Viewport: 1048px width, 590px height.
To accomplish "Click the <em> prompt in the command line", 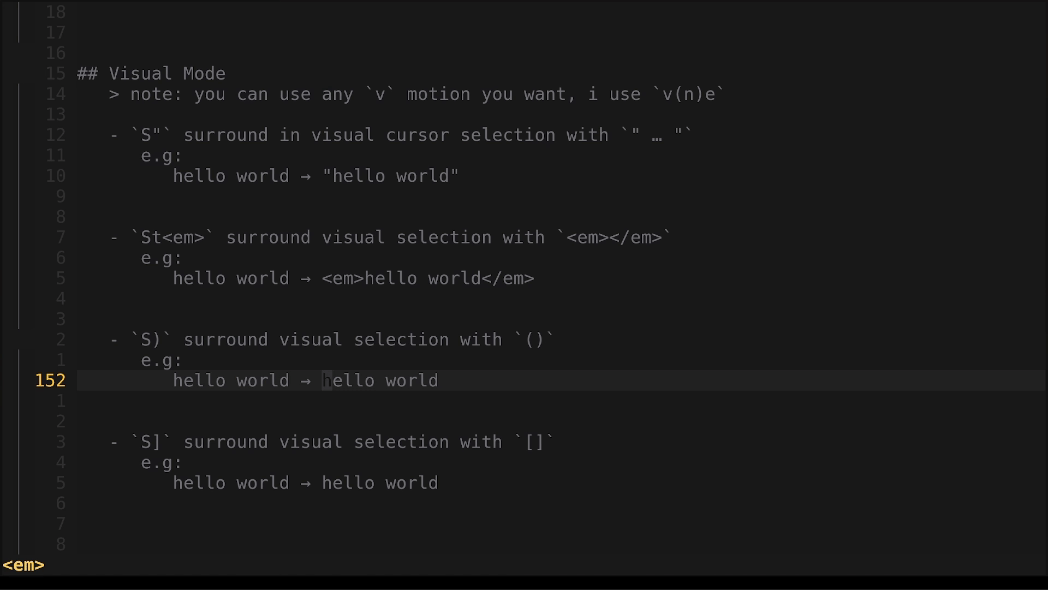I will (x=23, y=565).
